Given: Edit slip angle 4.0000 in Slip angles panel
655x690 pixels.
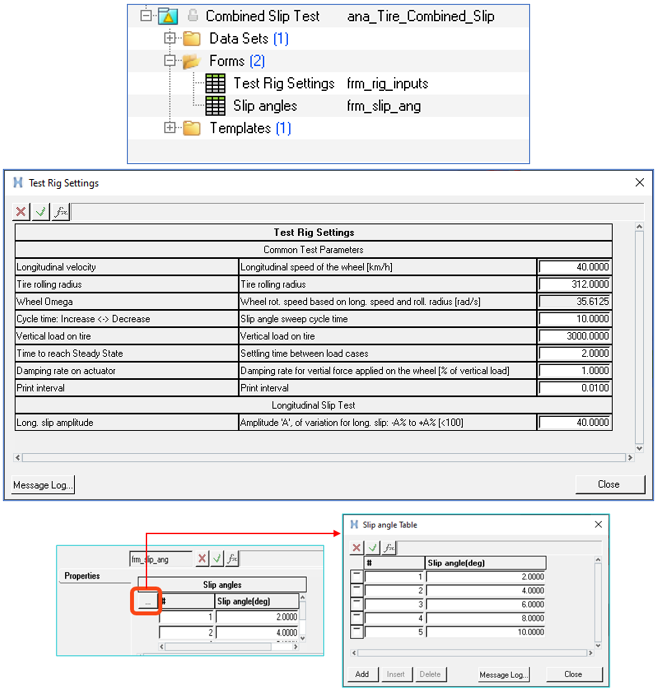Looking at the screenshot, I should tap(258, 632).
